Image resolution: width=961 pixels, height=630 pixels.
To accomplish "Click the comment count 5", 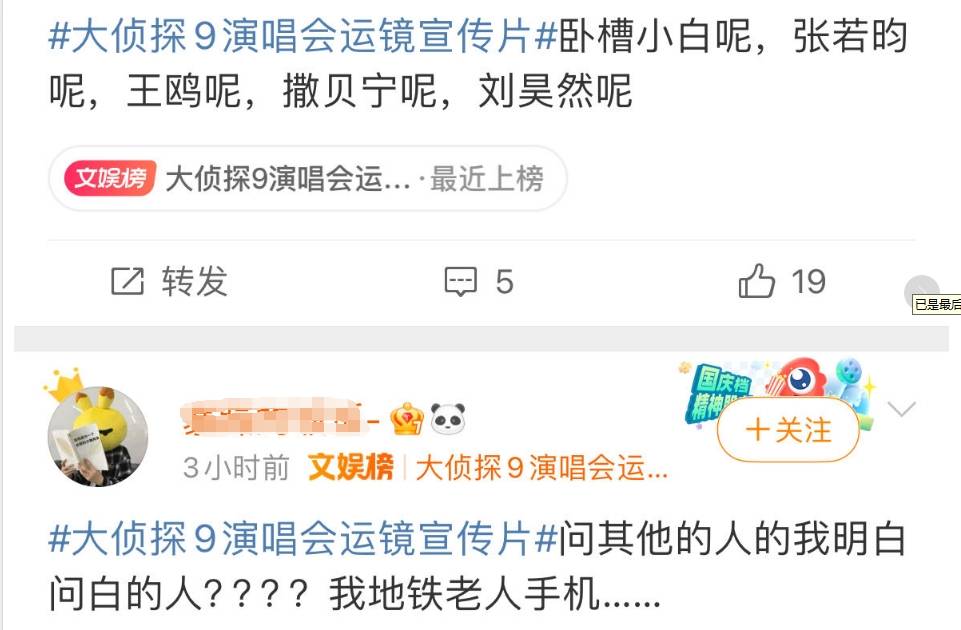I will point(504,282).
